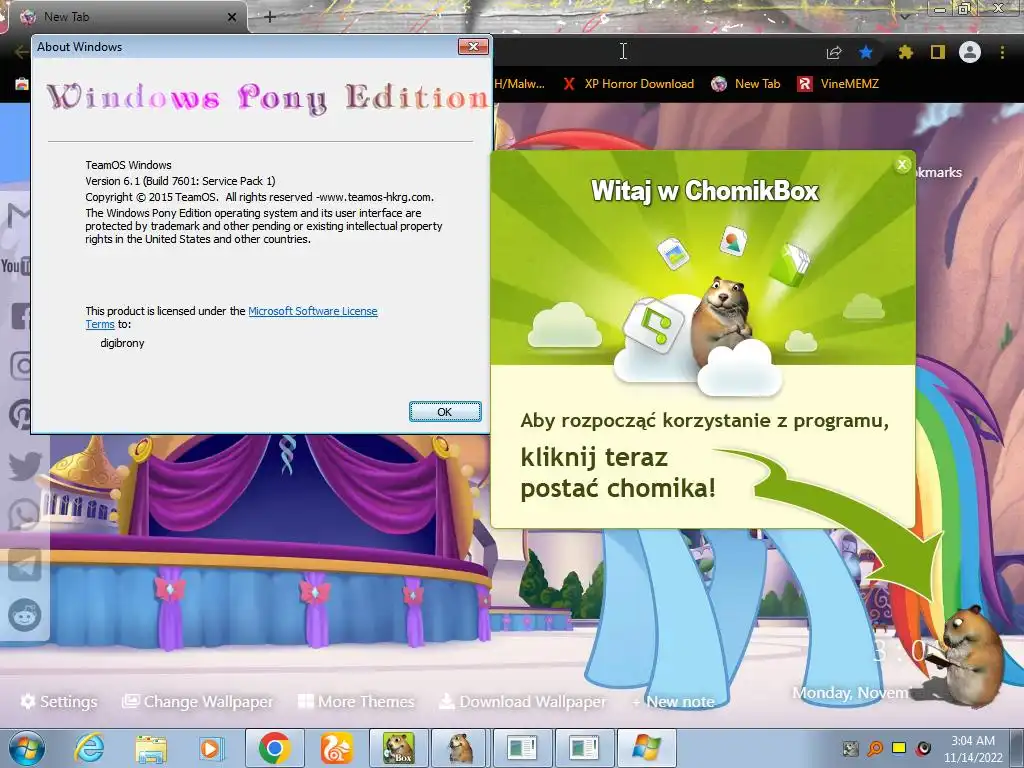Open About Windows taskbar button with flag
This screenshot has width=1024, height=768.
(647, 748)
